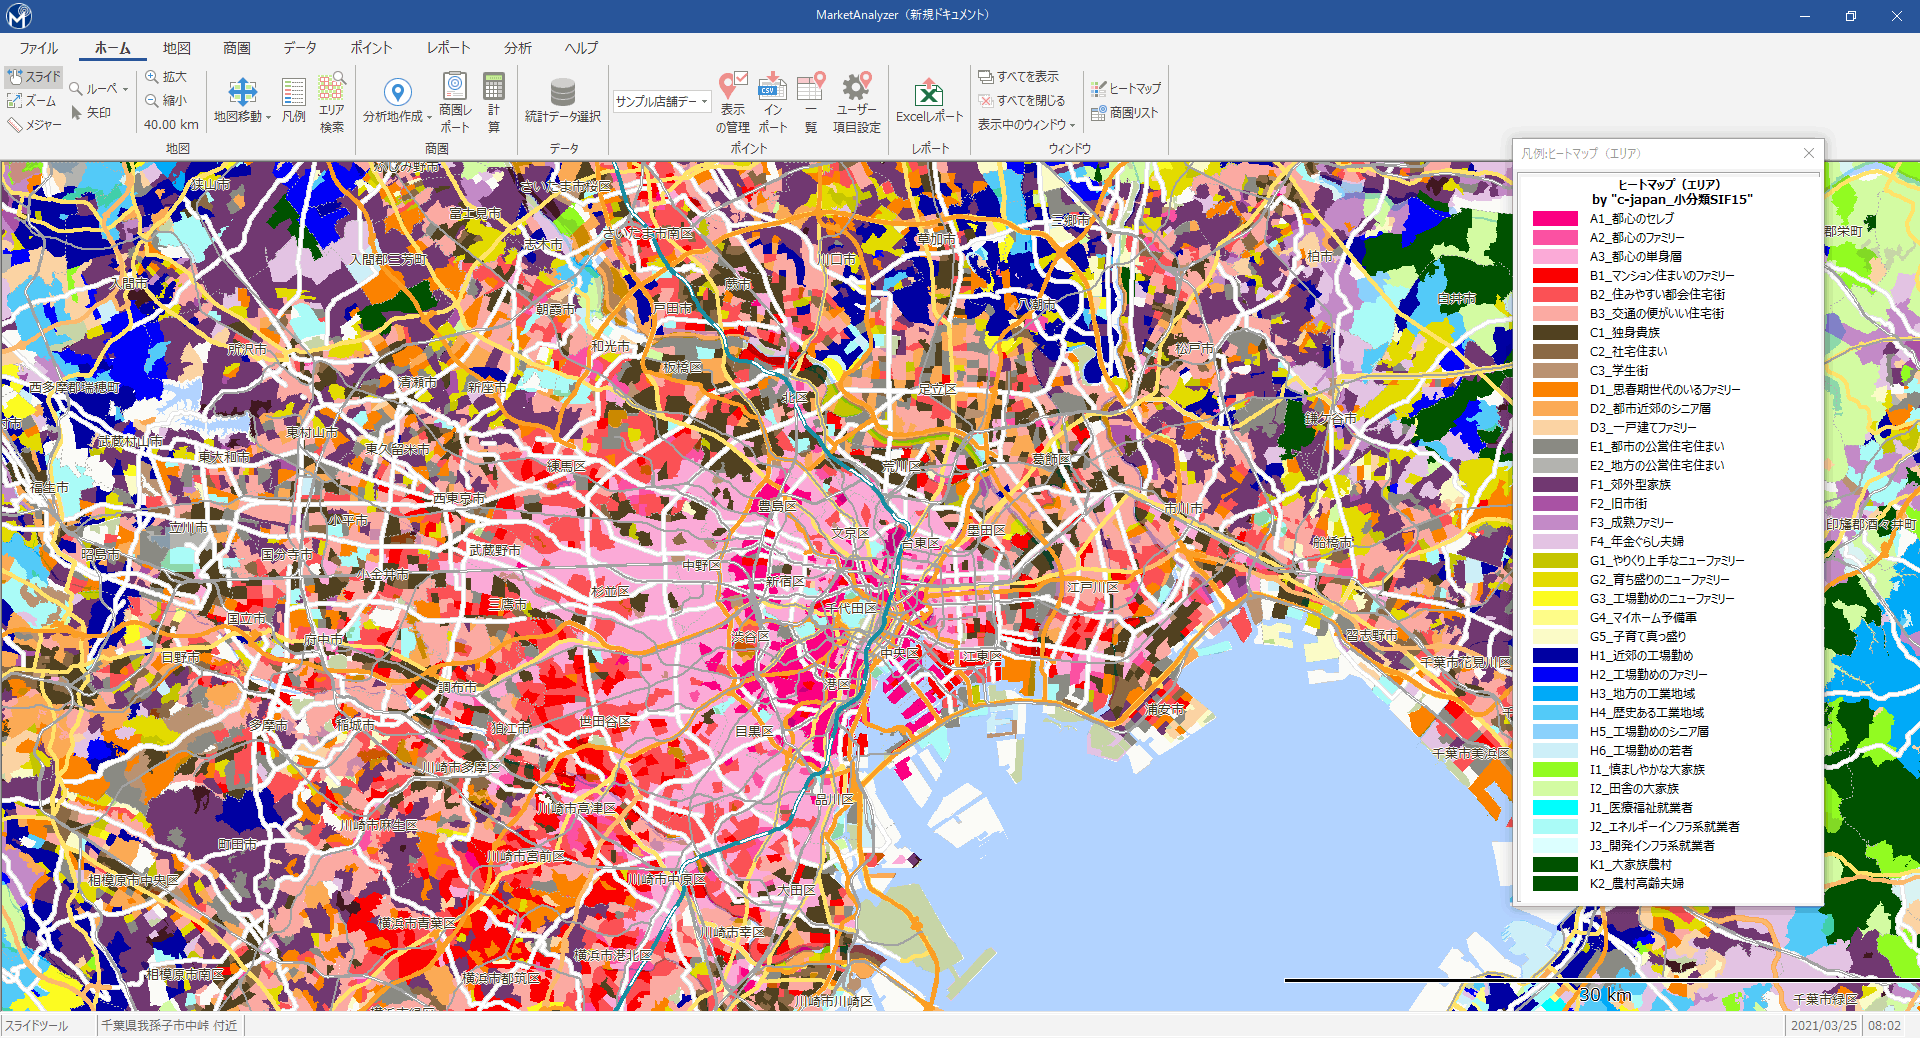Click 江戸川区 label on the map

click(1093, 587)
